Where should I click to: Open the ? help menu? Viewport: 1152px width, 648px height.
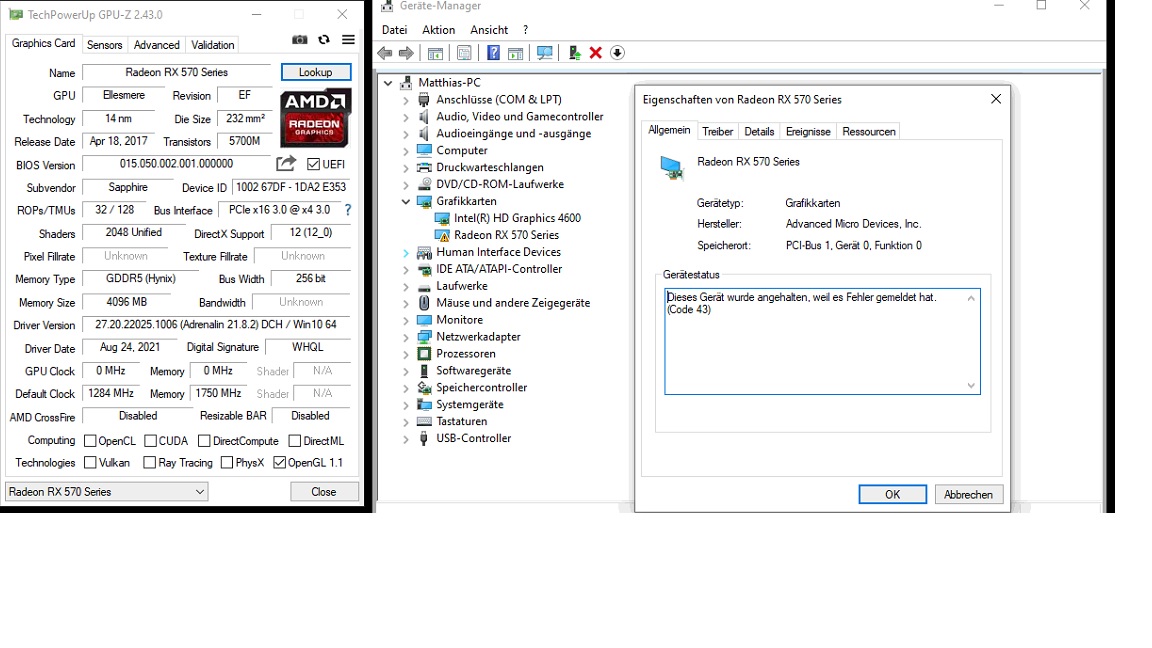click(x=525, y=30)
